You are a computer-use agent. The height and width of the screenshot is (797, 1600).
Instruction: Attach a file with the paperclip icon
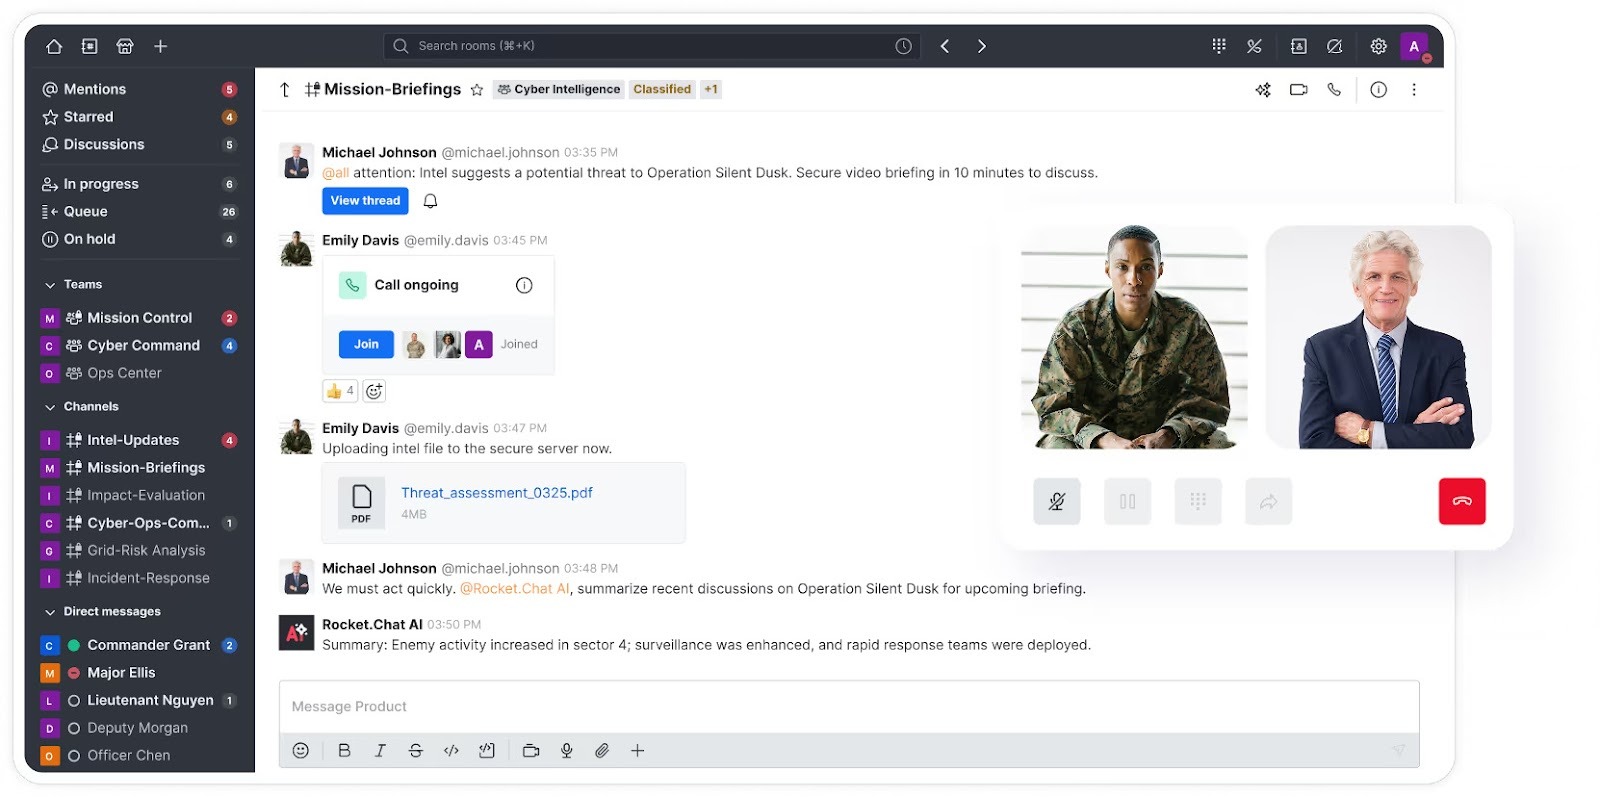point(602,751)
